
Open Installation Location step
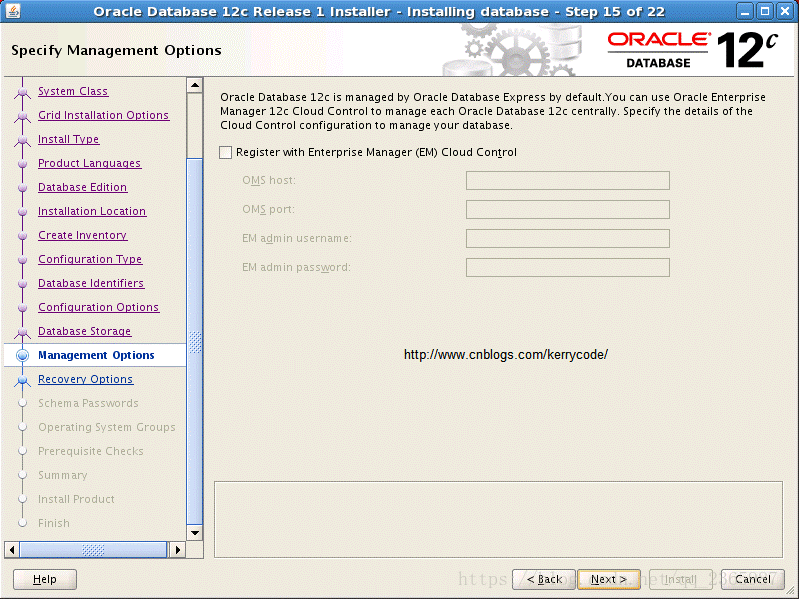pos(92,211)
